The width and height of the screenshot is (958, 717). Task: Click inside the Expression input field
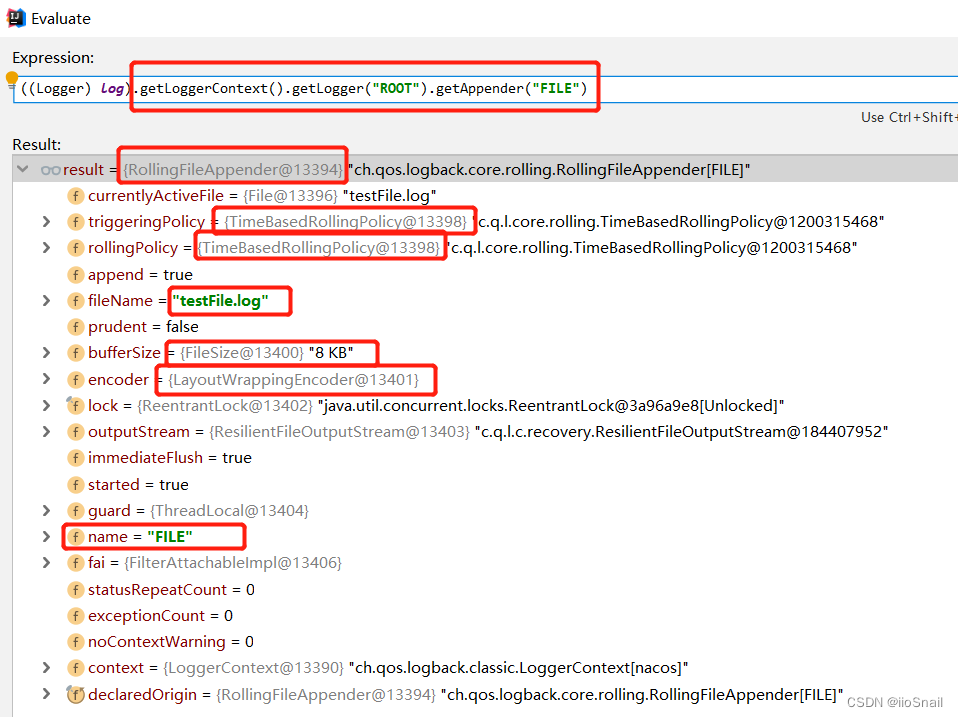700,88
